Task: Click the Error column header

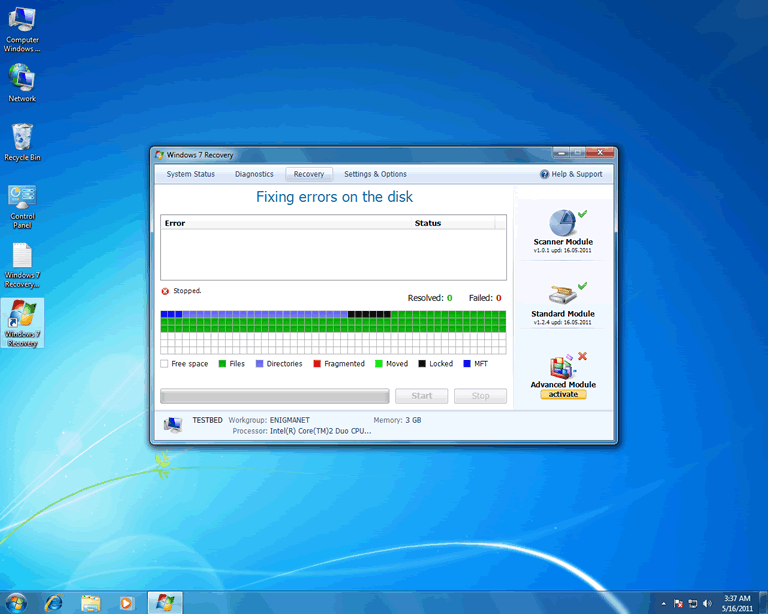Action: (175, 223)
